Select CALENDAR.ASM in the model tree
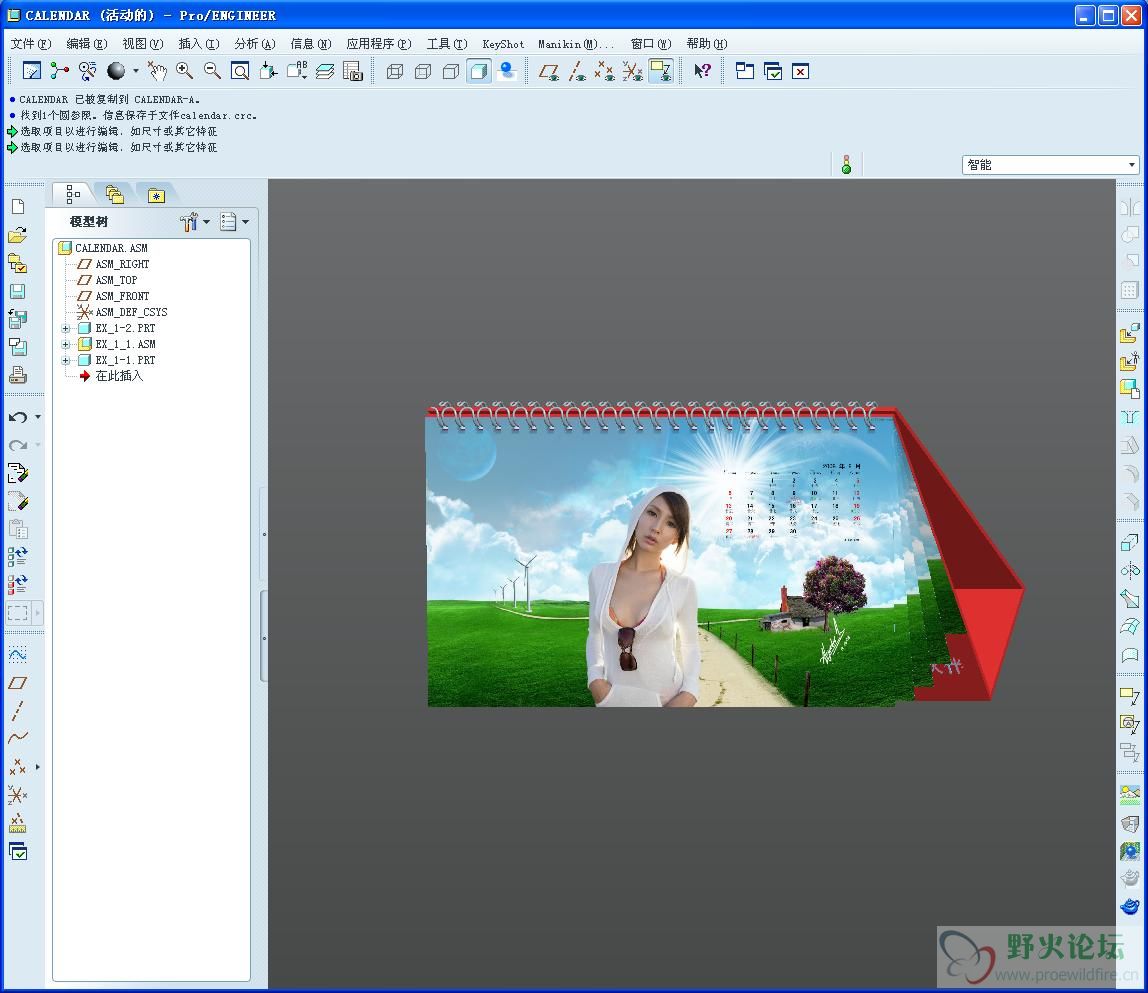This screenshot has height=993, width=1148. coord(111,248)
